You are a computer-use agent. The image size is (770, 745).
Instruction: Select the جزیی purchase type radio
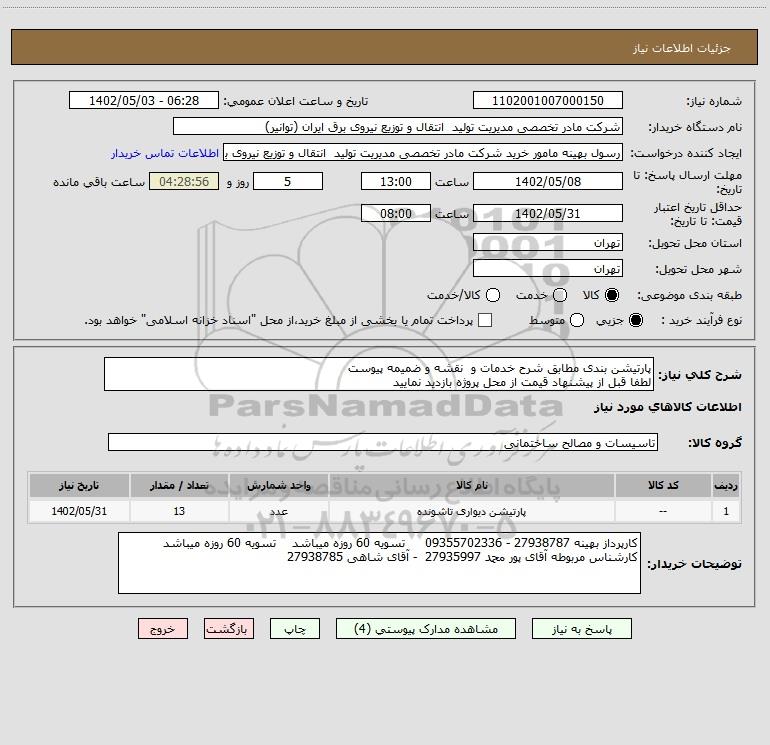[x=635, y=321]
